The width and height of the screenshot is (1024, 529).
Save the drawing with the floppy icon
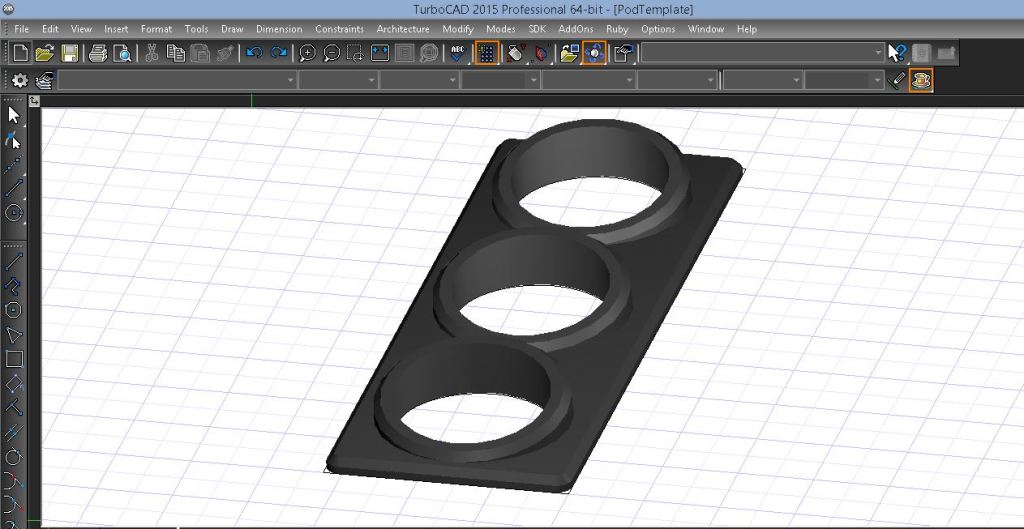click(69, 53)
